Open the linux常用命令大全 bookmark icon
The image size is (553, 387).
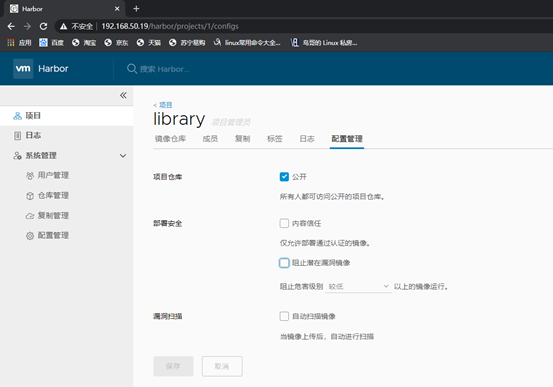pyautogui.click(x=218, y=43)
